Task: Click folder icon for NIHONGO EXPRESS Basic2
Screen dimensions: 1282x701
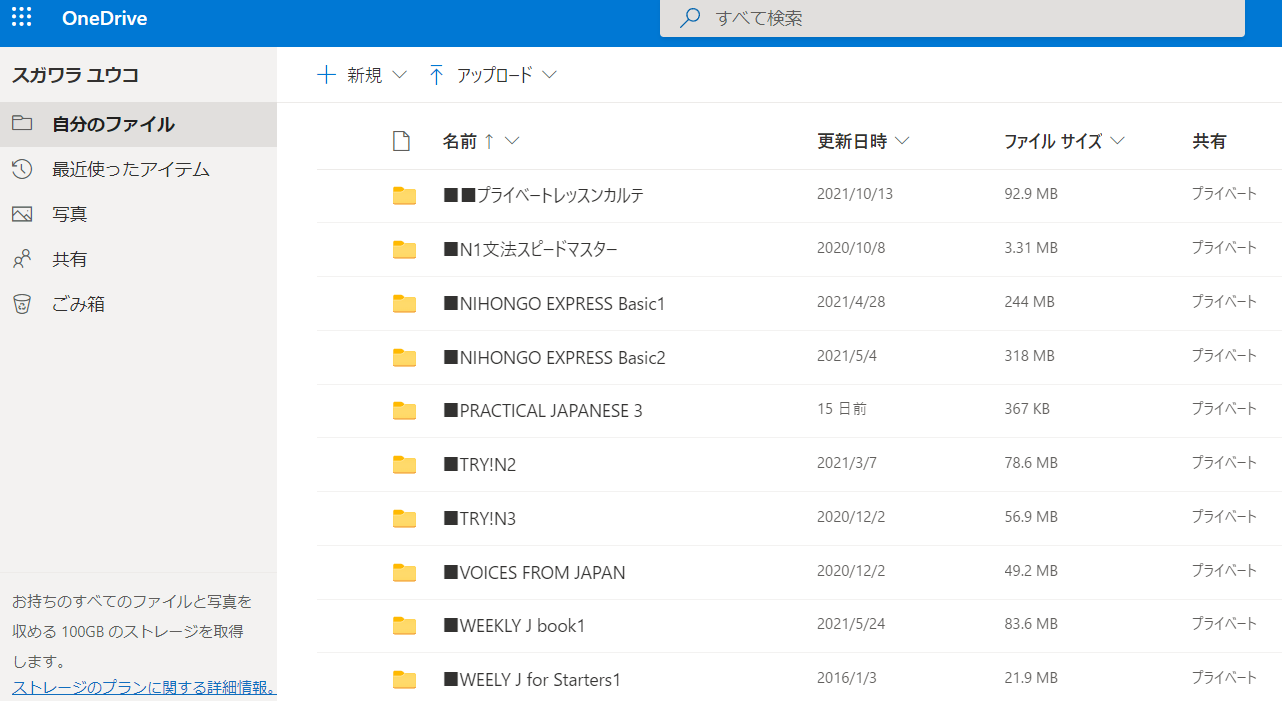Action: point(404,357)
